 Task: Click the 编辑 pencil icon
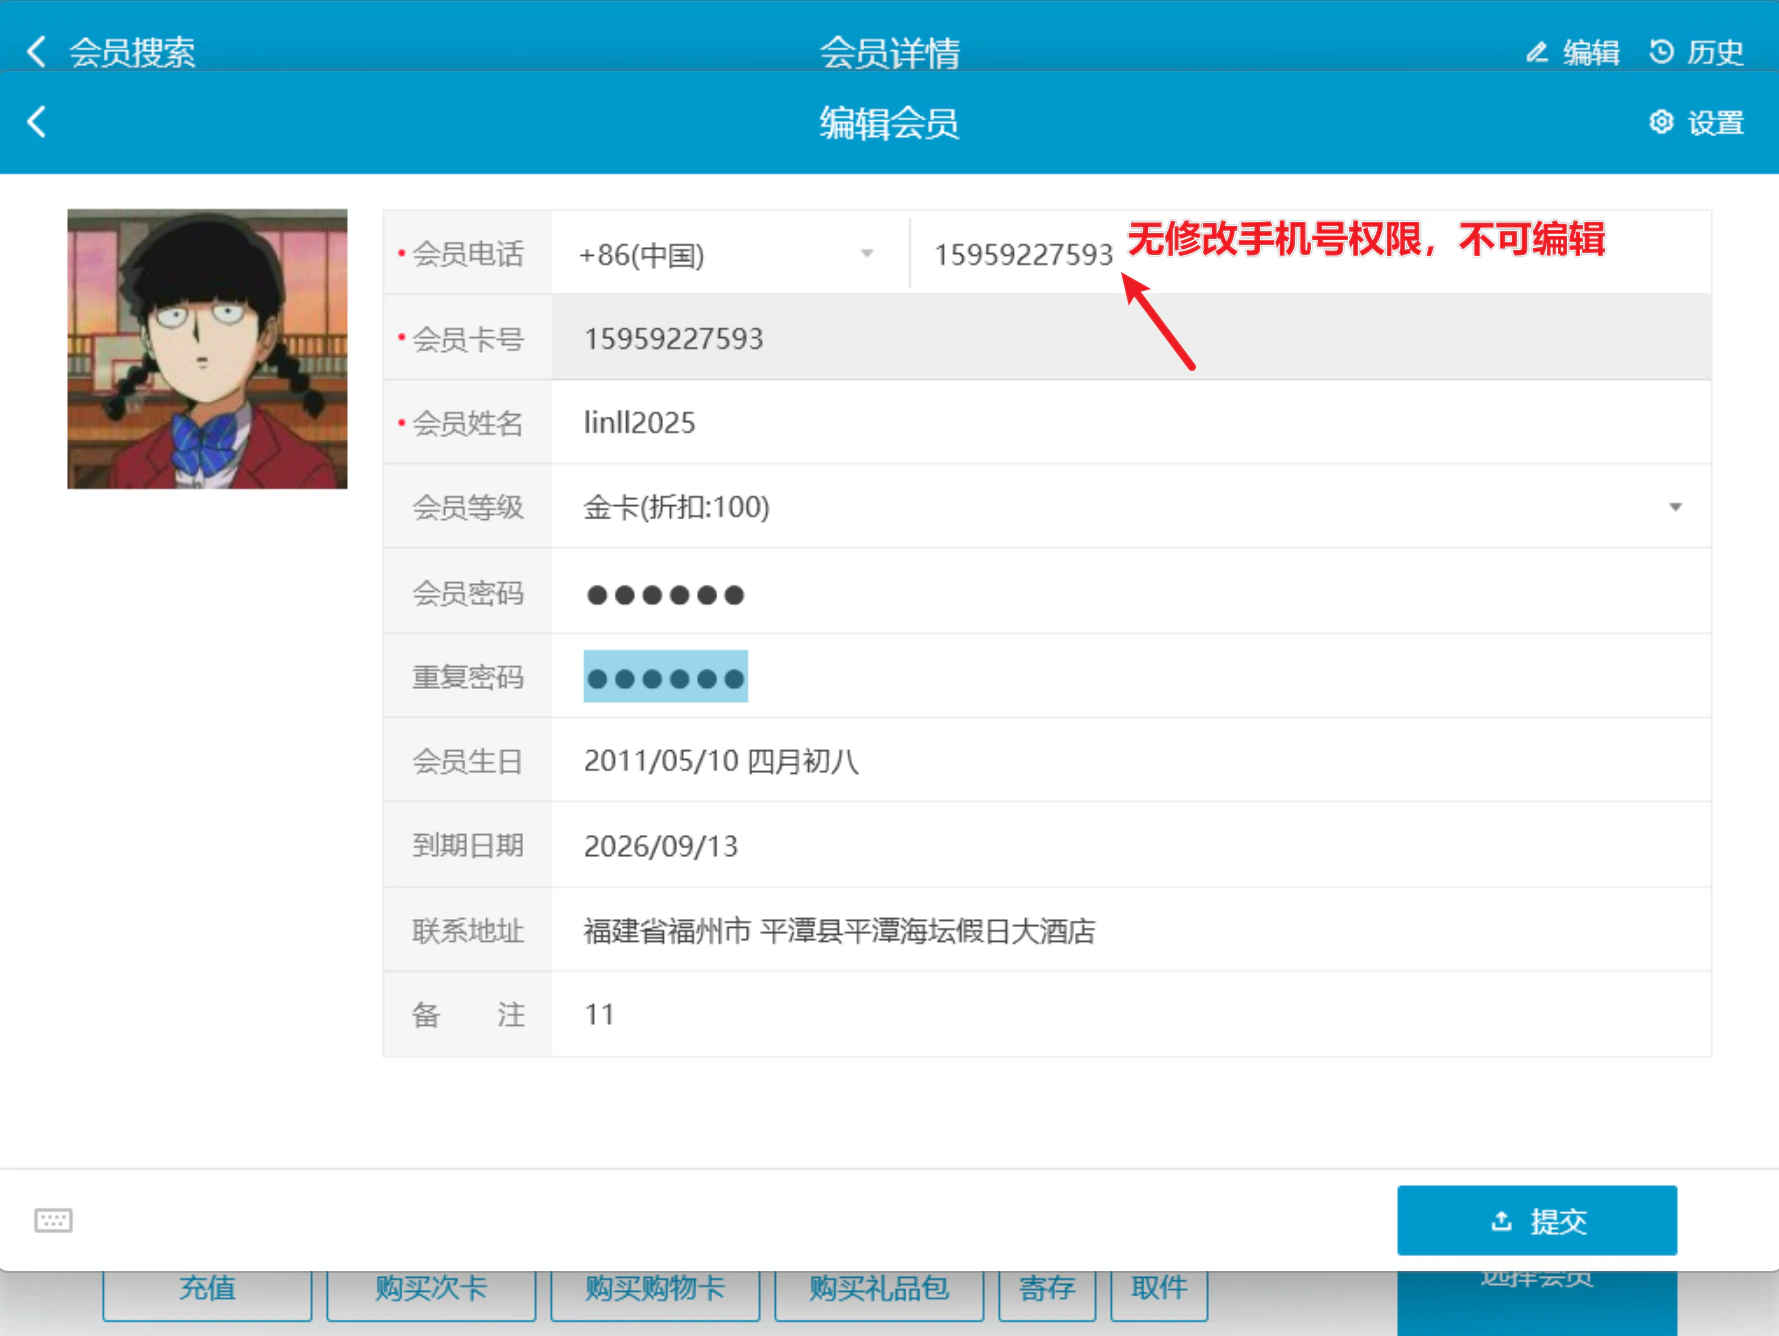point(1537,52)
